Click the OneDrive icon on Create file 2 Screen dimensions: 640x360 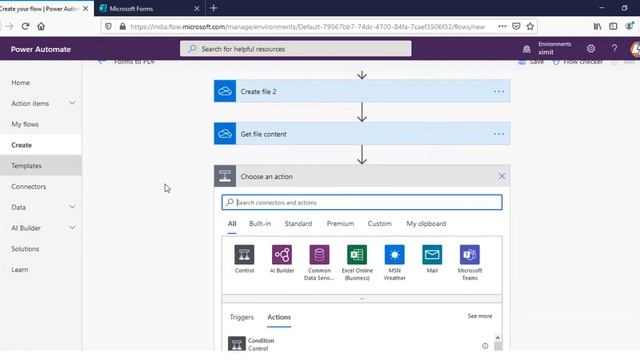[225, 91]
